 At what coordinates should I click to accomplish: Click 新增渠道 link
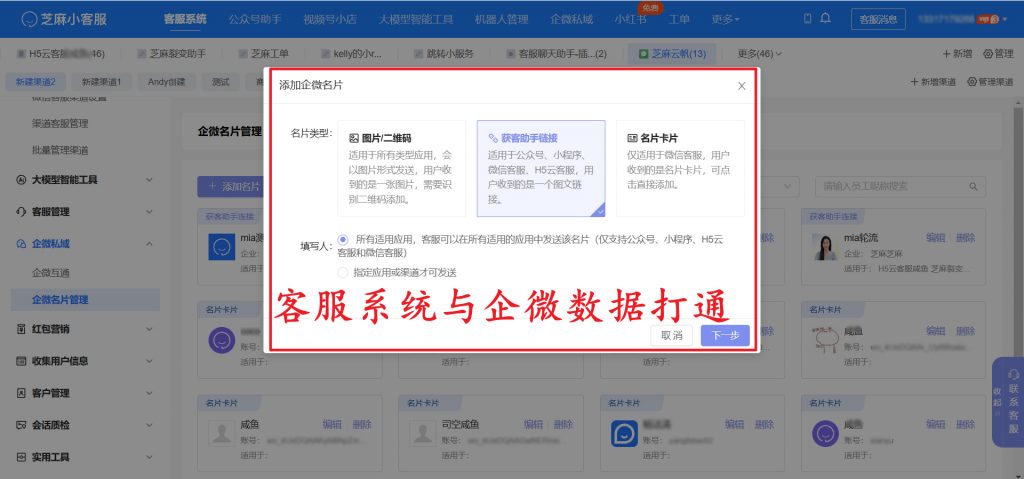point(933,82)
